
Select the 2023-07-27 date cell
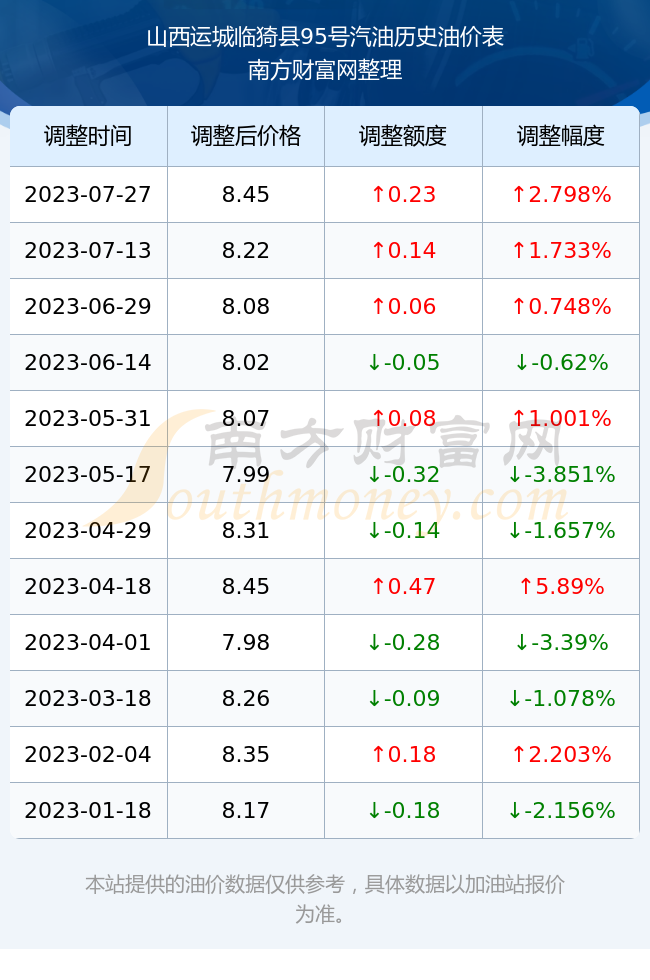pos(88,194)
